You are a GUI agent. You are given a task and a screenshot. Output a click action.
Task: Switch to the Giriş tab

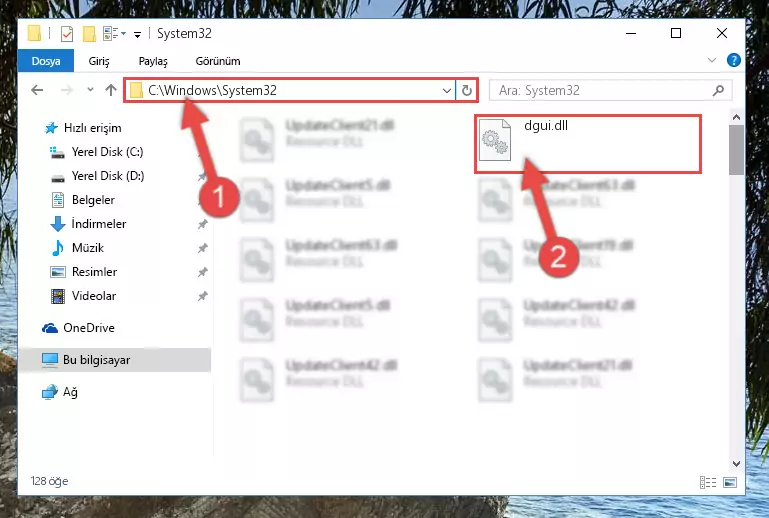tap(99, 61)
